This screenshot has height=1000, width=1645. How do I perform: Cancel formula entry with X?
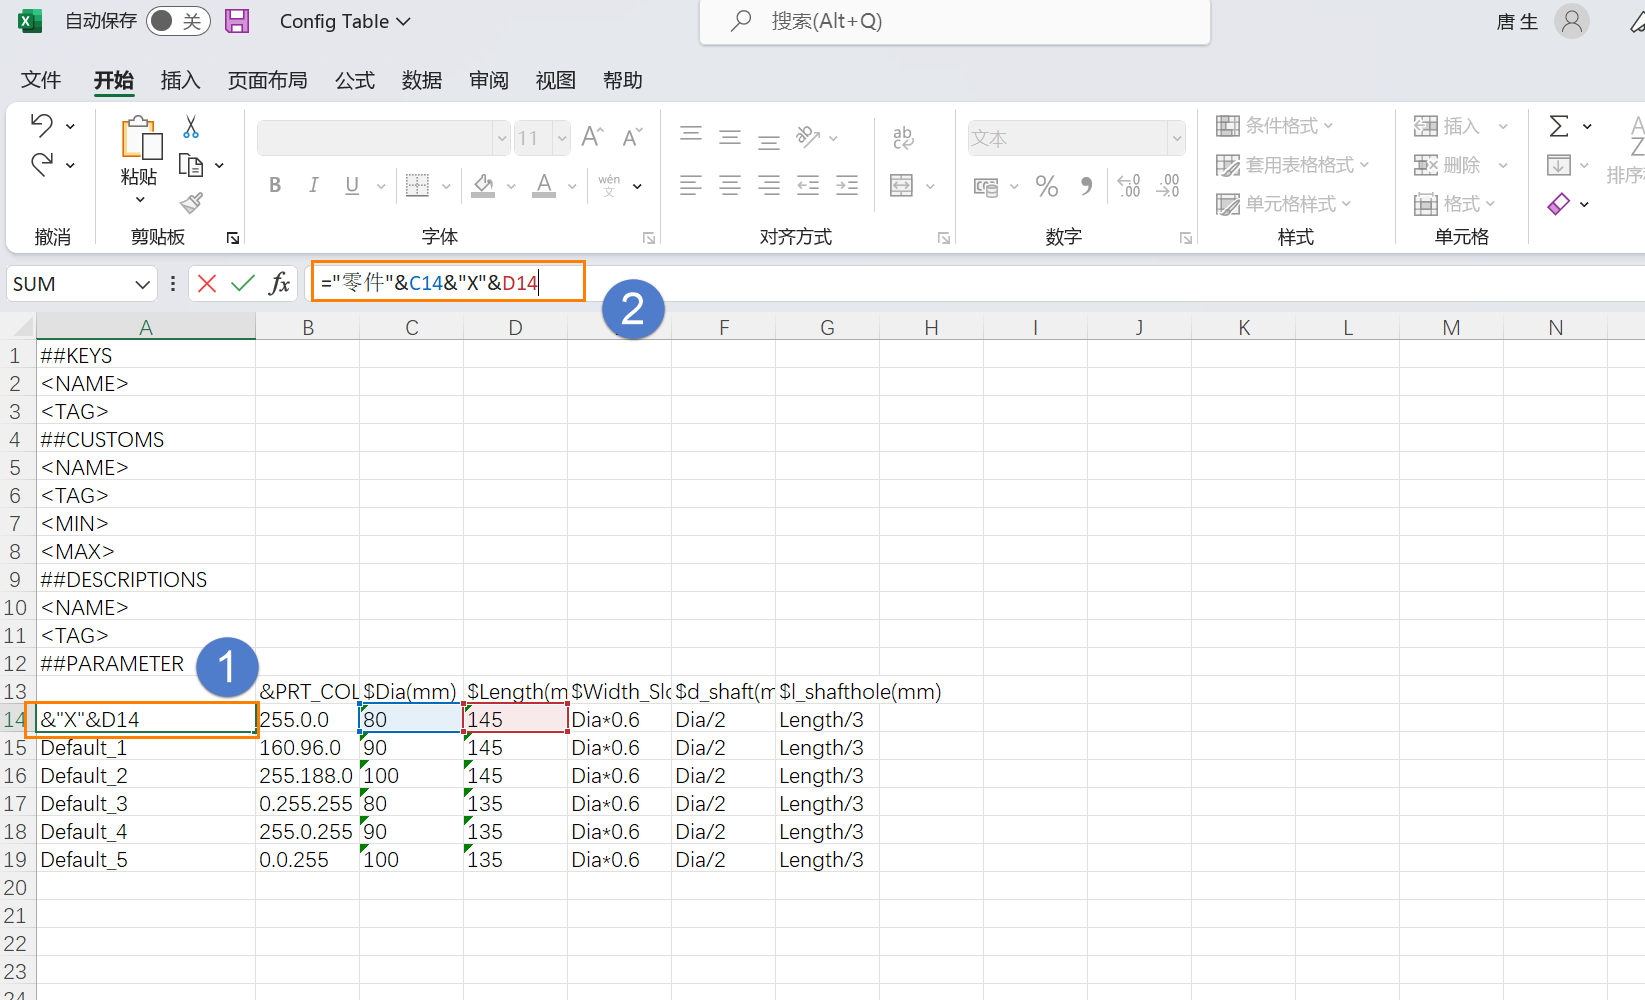[207, 284]
